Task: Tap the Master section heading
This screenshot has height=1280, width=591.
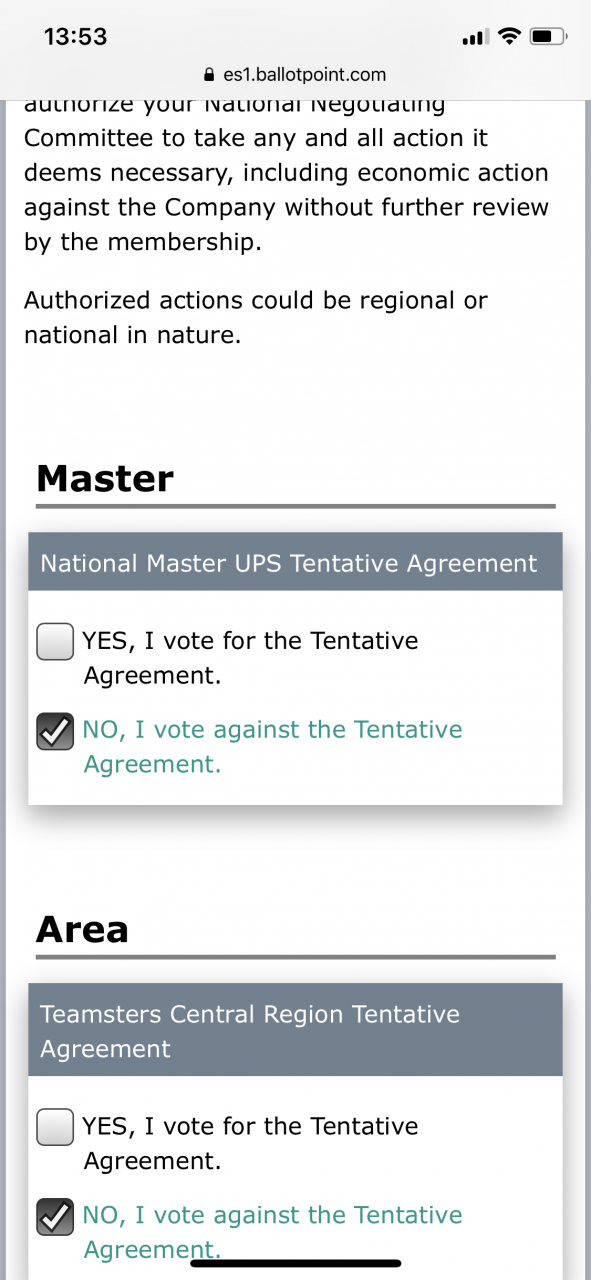Action: (105, 479)
